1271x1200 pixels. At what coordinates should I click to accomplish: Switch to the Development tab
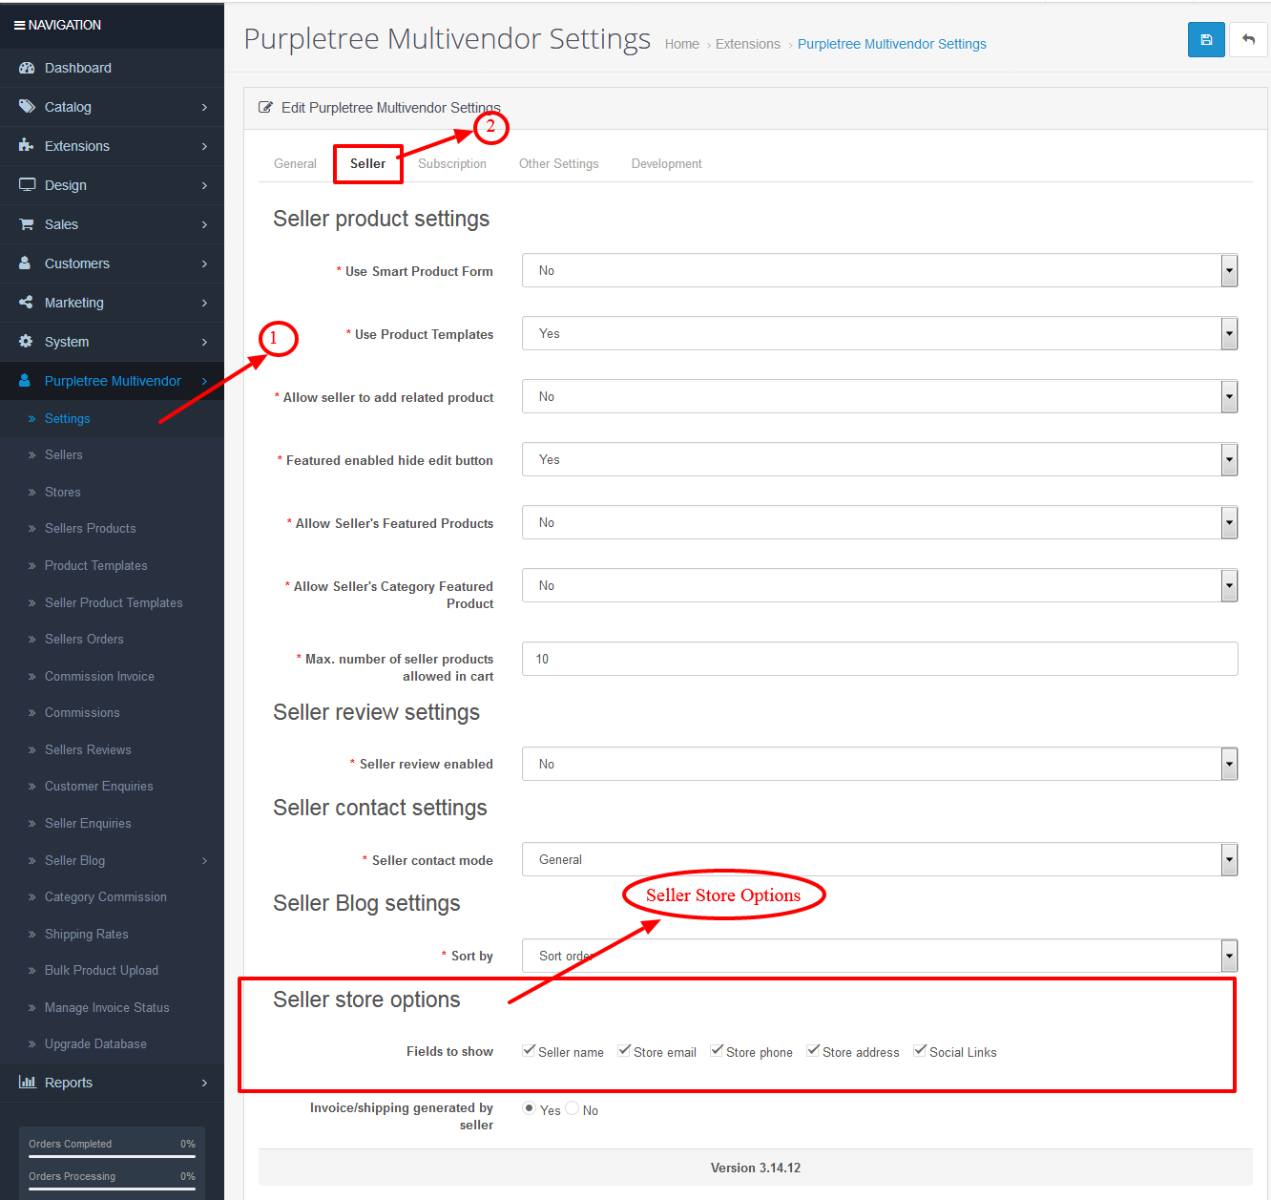(x=666, y=163)
